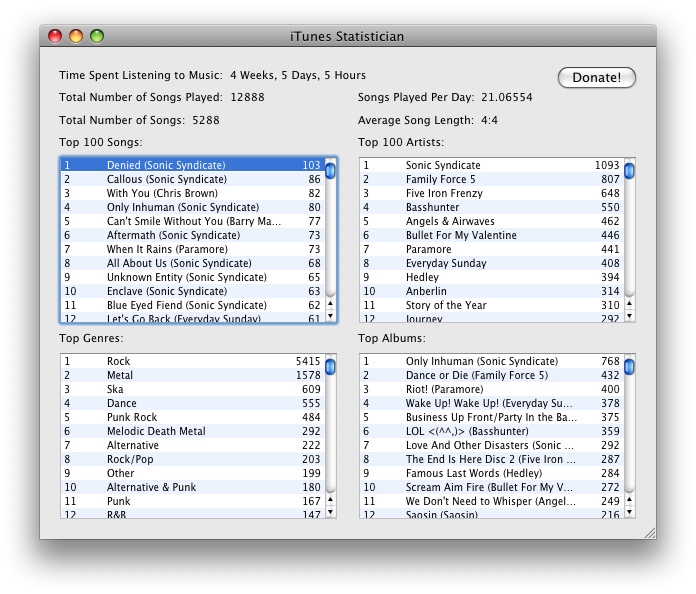Select song Aftermath (Sonic Syndicate)
696x594 pixels.
point(193,235)
